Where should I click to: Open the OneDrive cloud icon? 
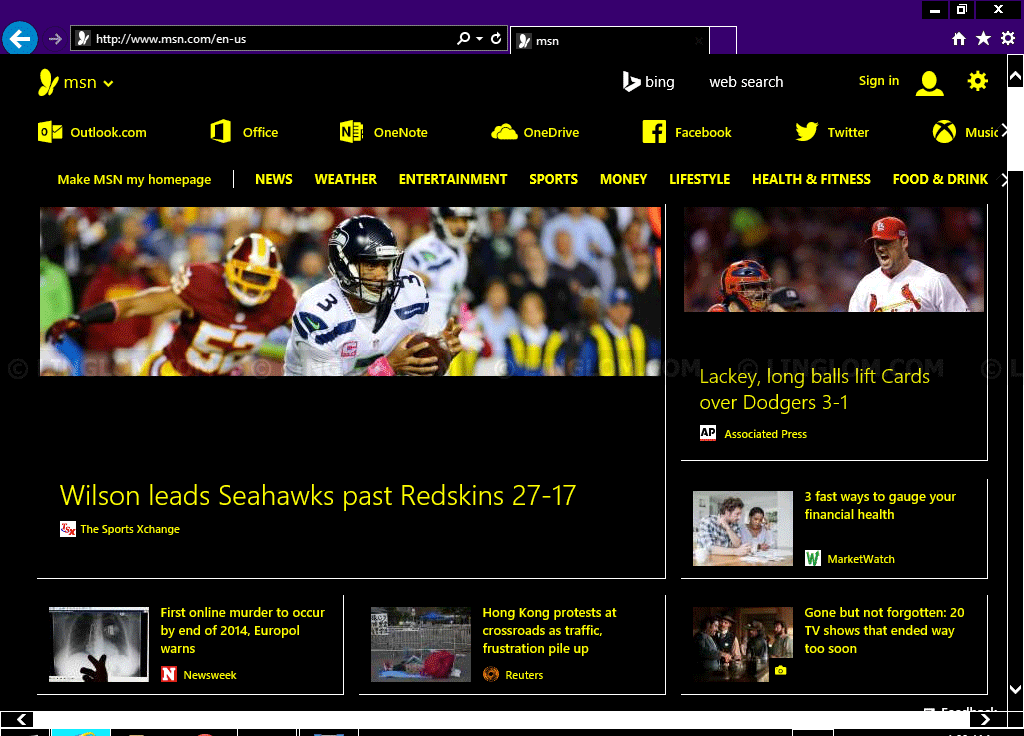pyautogui.click(x=504, y=133)
